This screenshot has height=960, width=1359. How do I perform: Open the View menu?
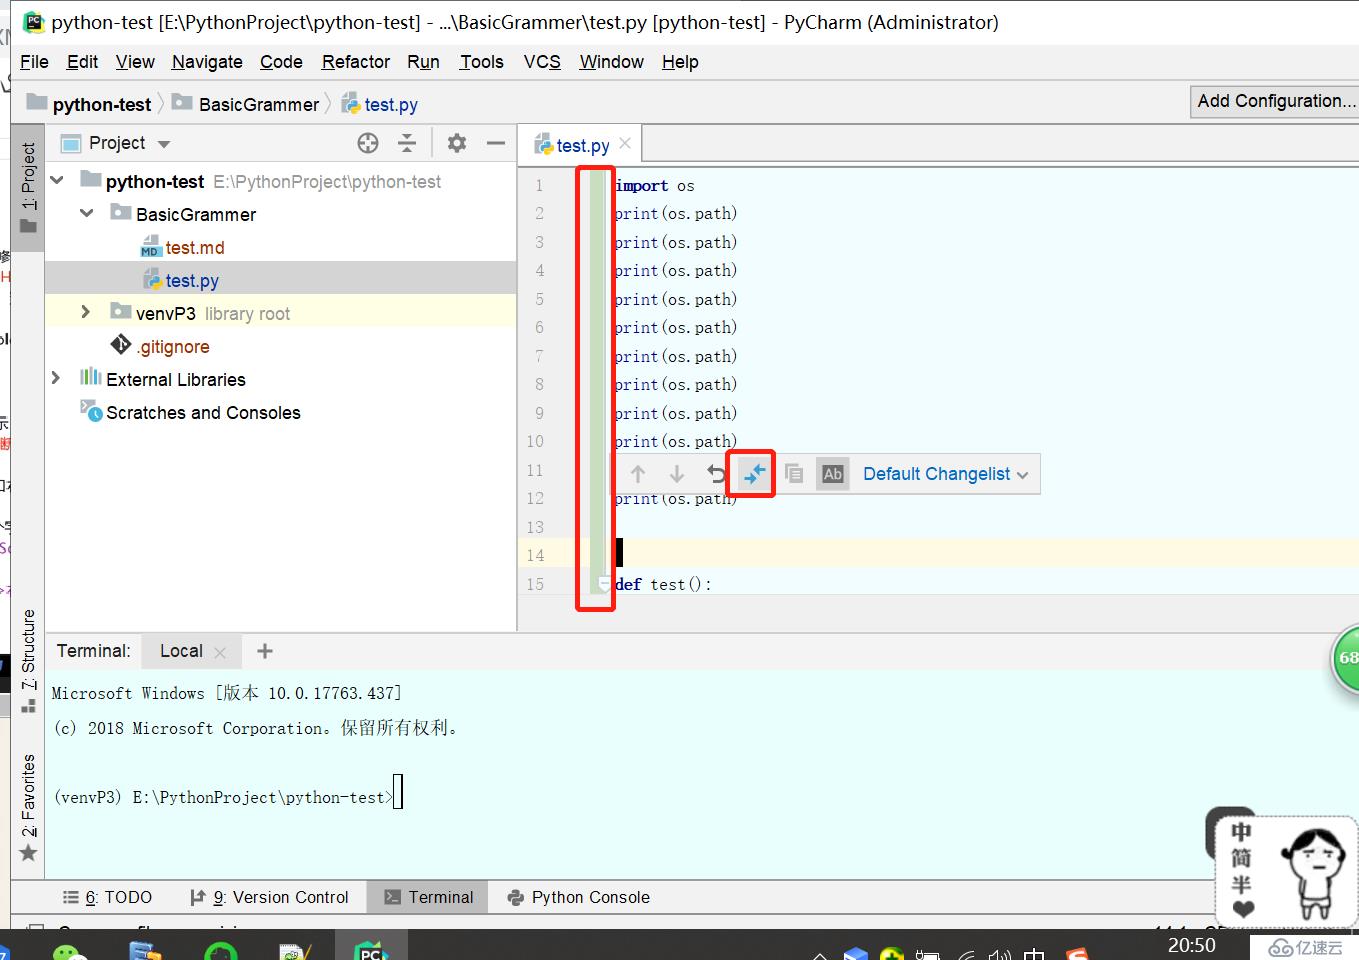tap(135, 62)
